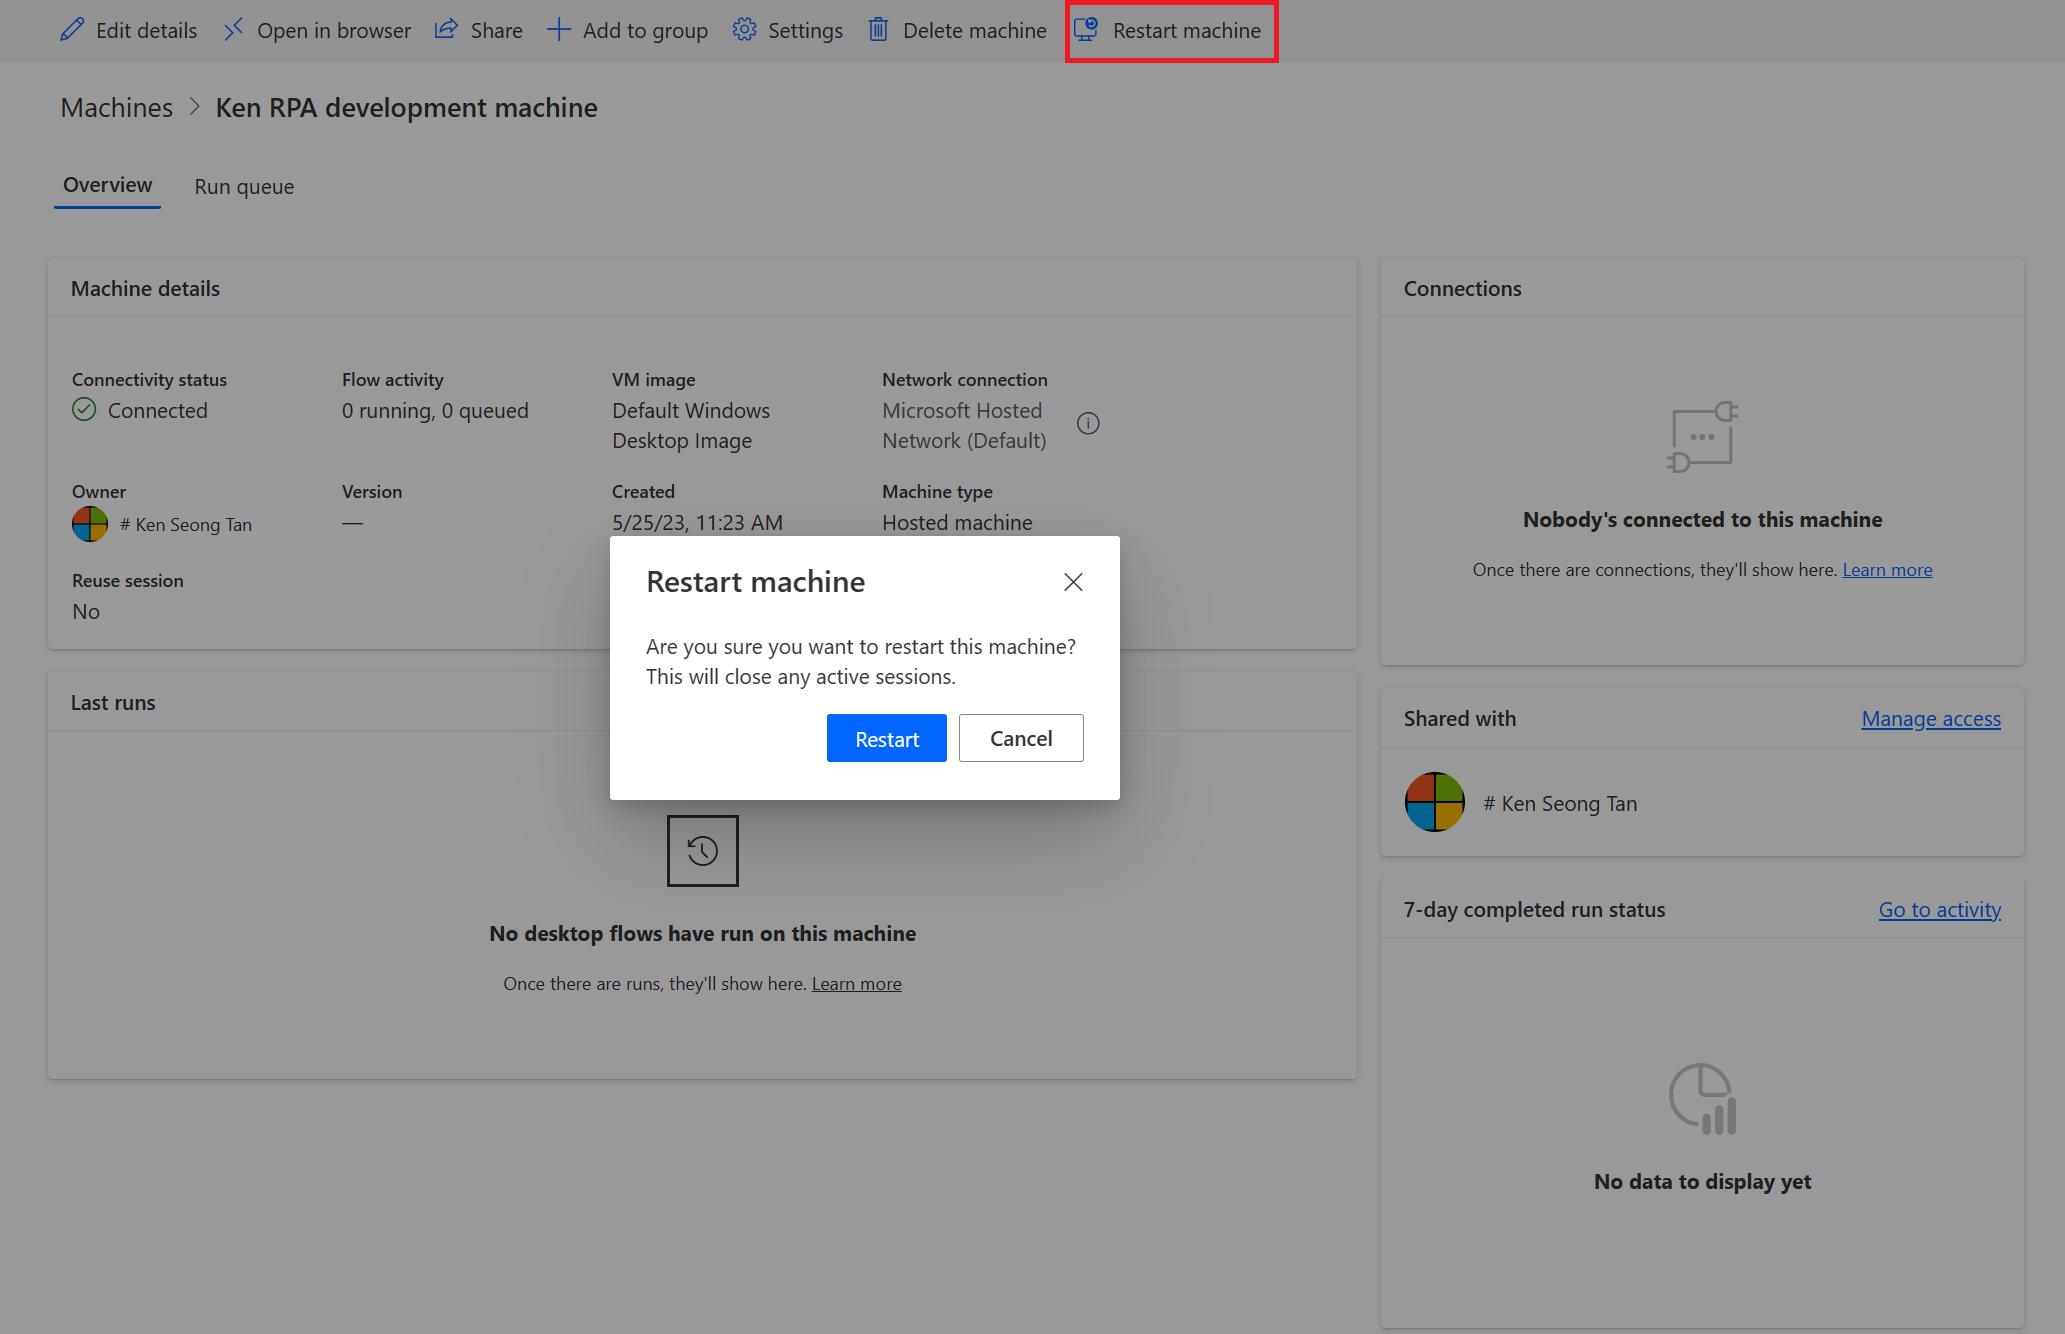Click the Cancel button in dialog
The width and height of the screenshot is (2065, 1334).
(x=1020, y=738)
